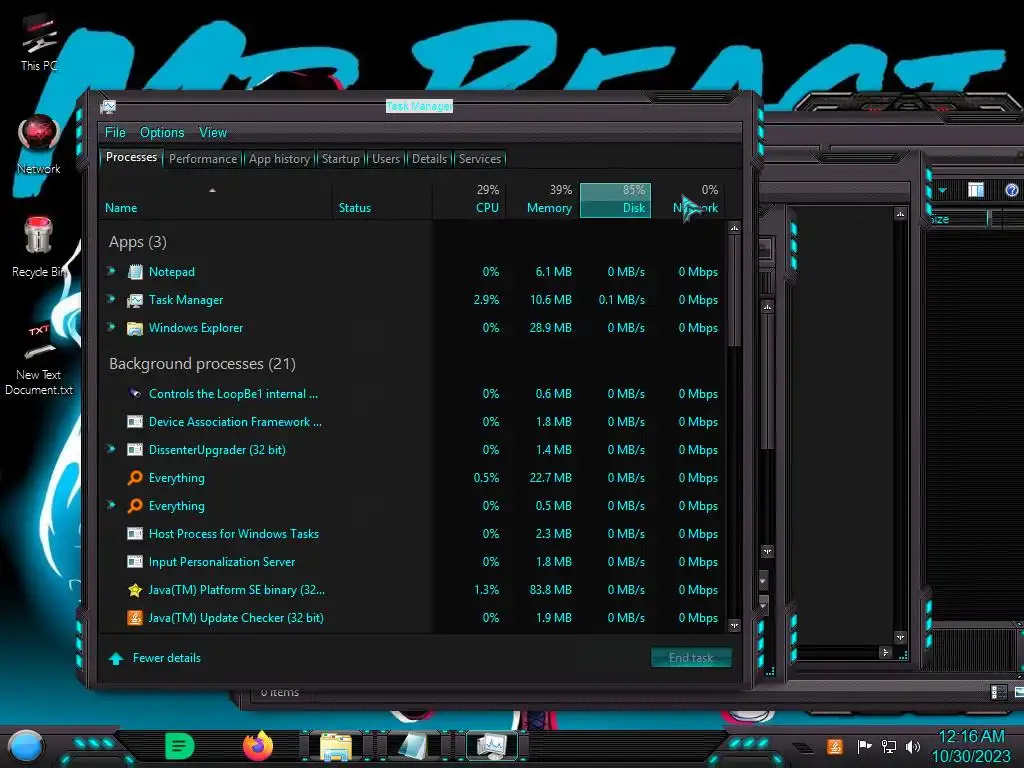Switch to the Users tab
Viewport: 1024px width, 768px height.
click(386, 159)
